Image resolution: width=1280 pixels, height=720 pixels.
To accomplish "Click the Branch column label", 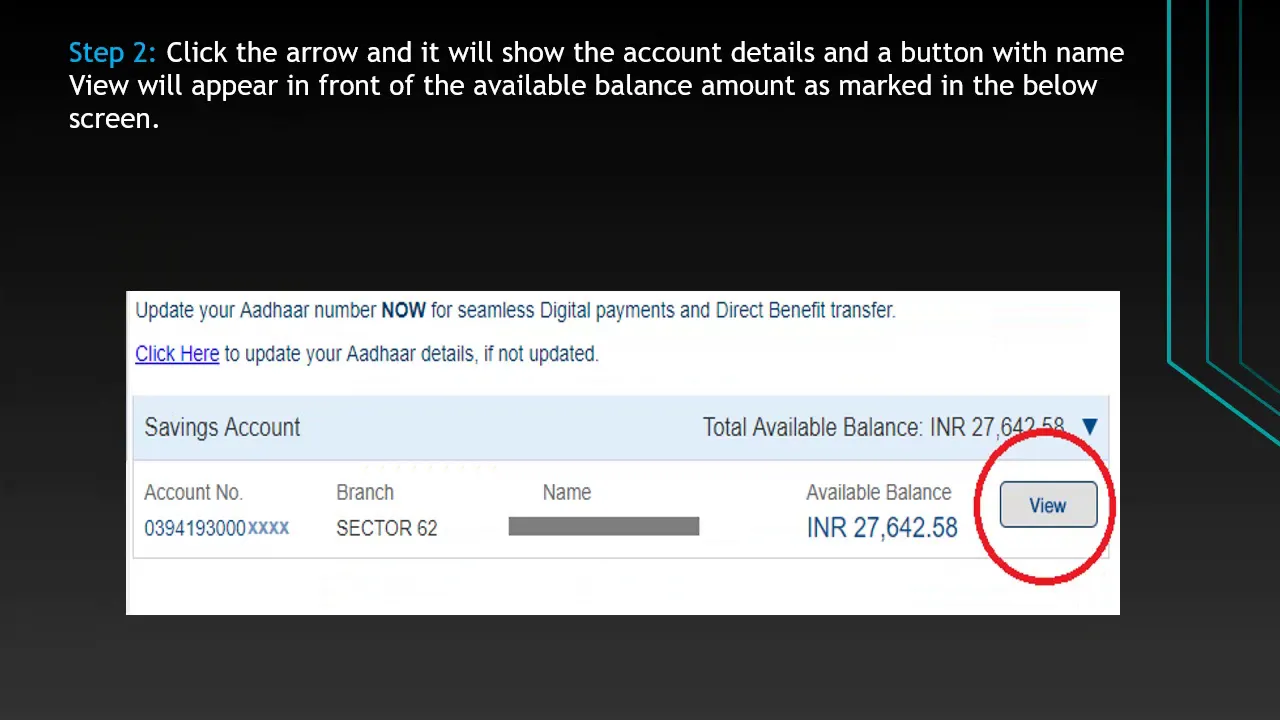I will click(x=365, y=493).
